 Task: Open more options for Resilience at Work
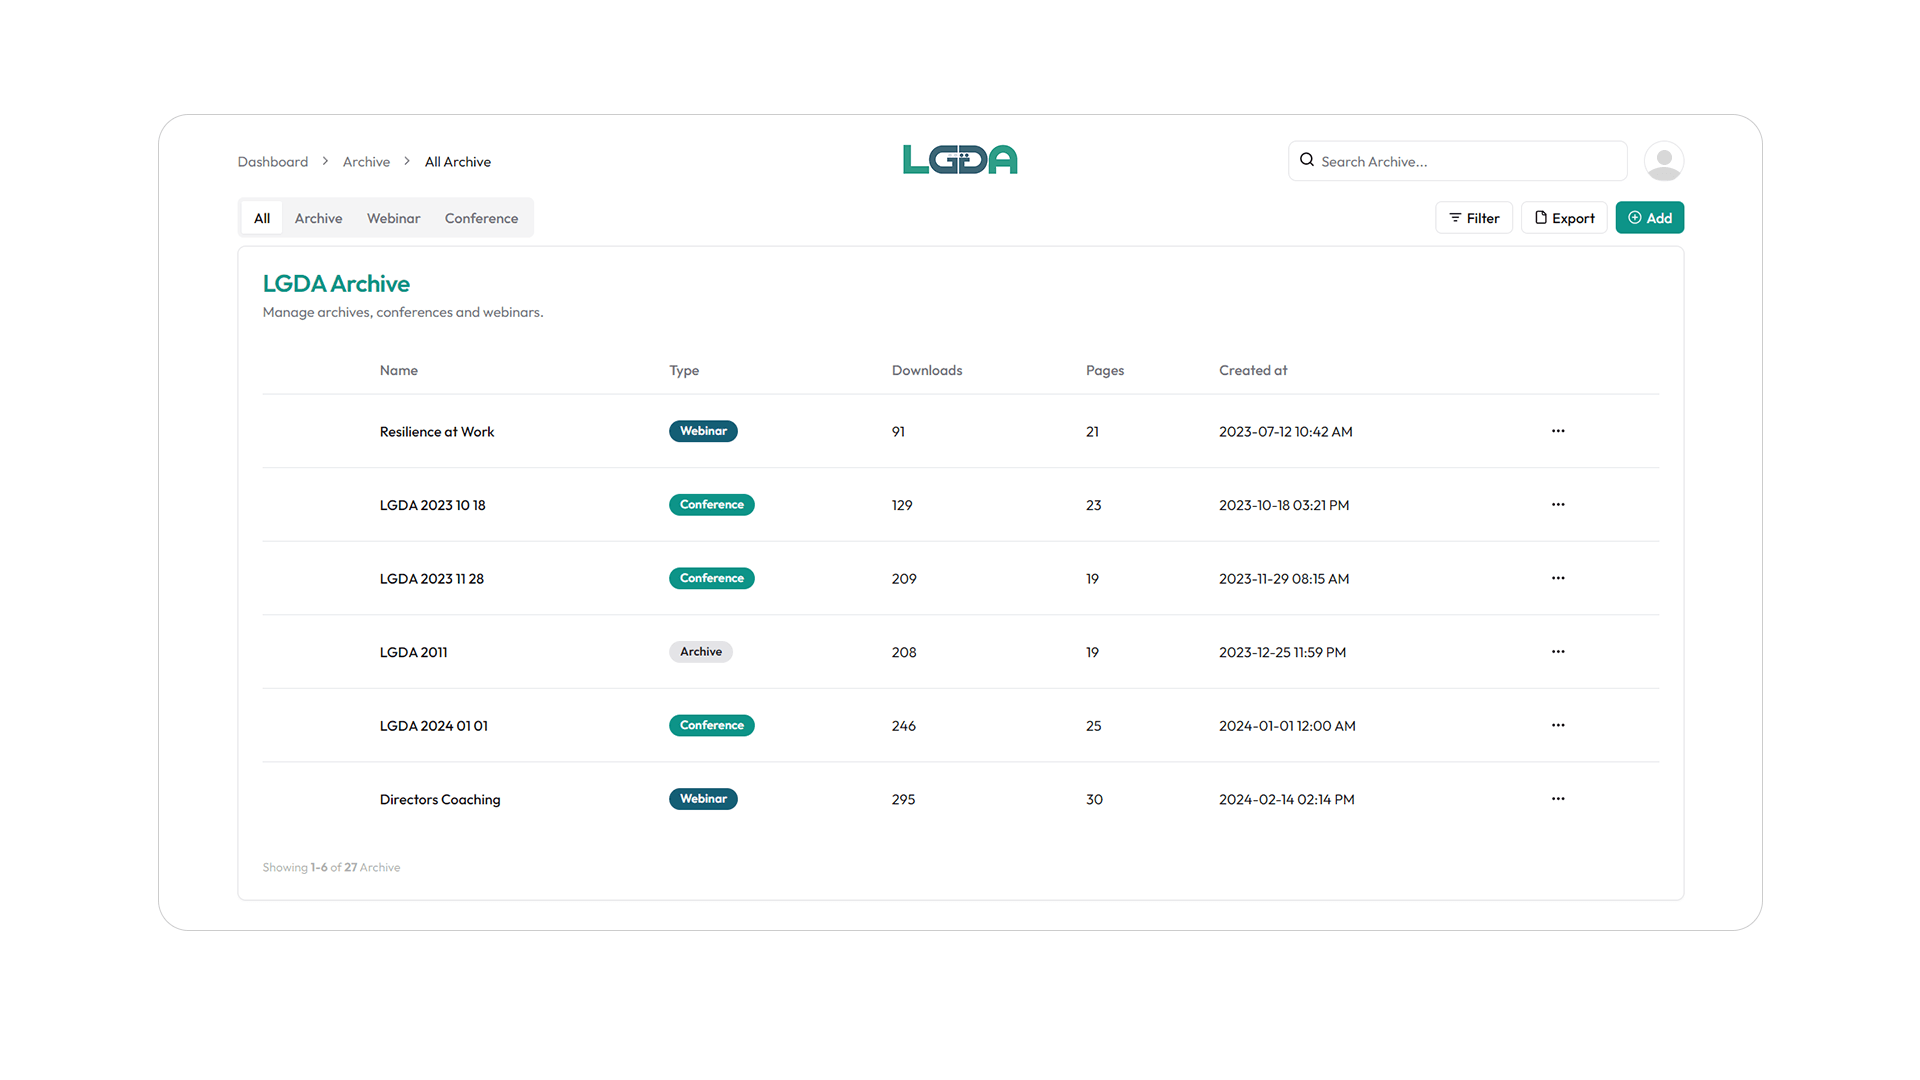coord(1558,431)
